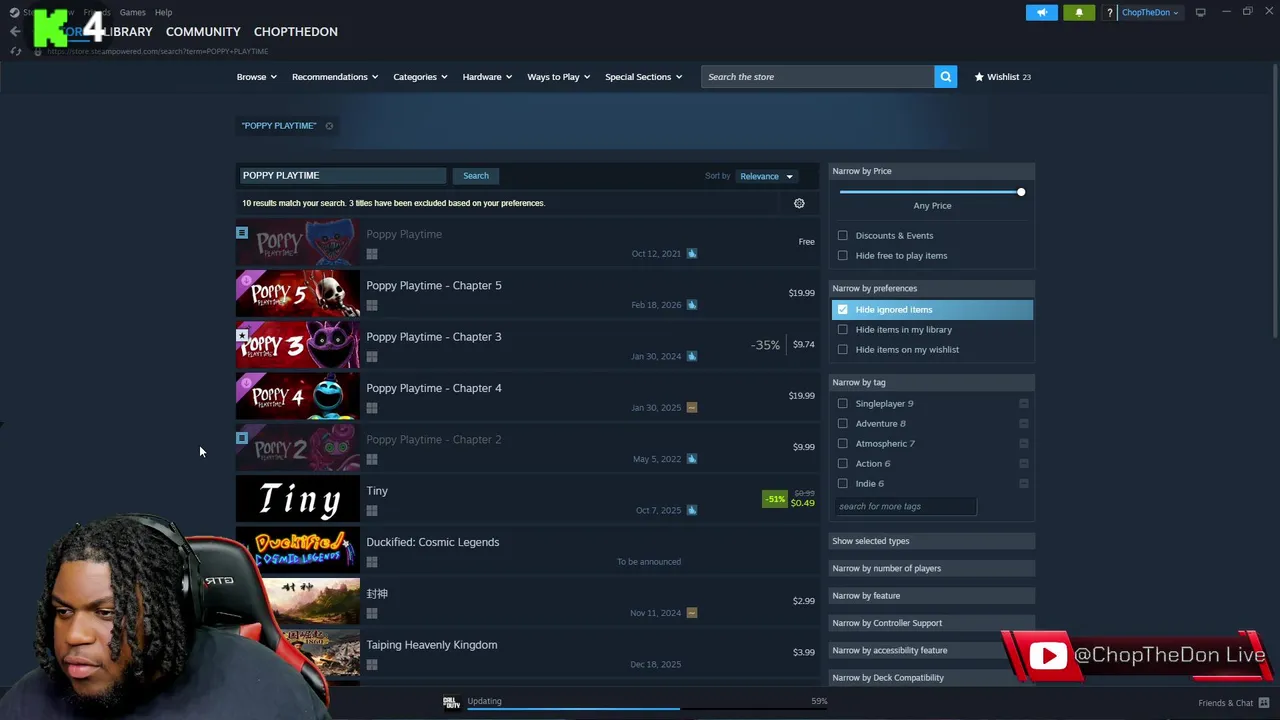The image size is (1280, 720).
Task: Click mixed review icon for Poppy Playtime - Chapter 4
Action: tap(692, 407)
